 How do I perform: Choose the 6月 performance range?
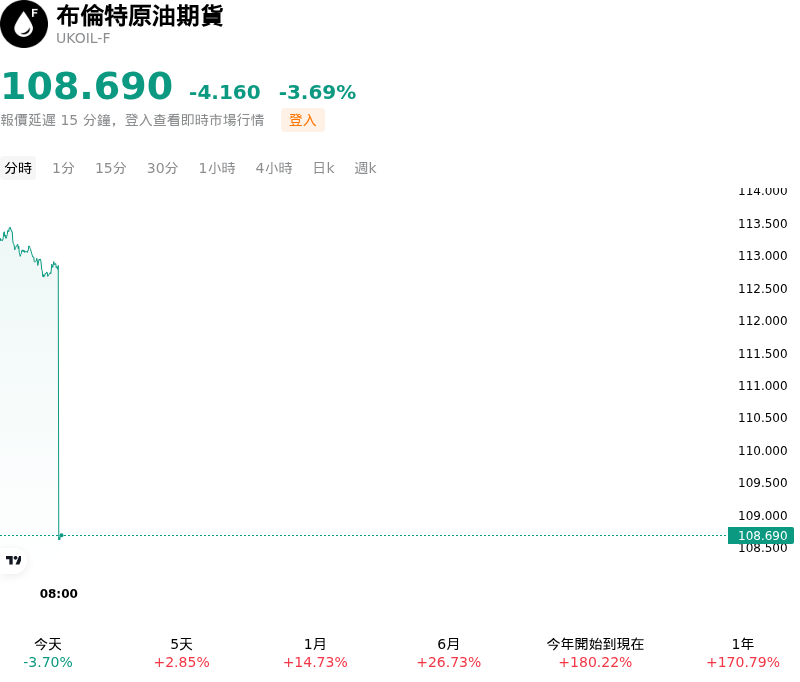click(449, 653)
